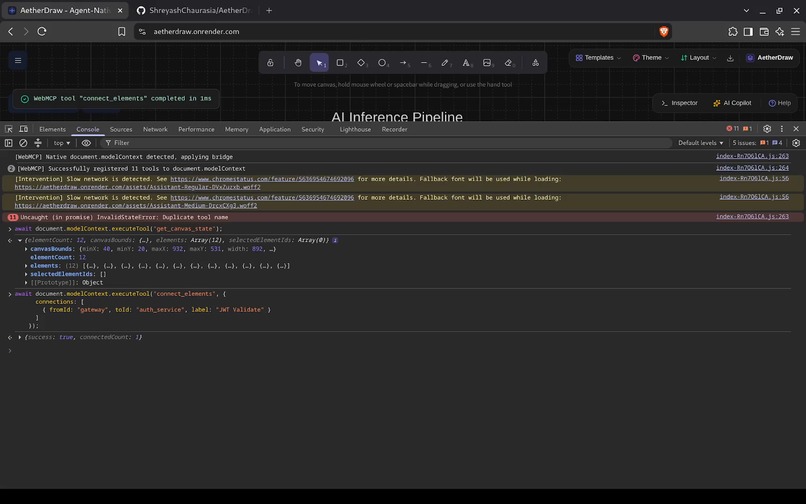Open the Theme dropdown
This screenshot has width=806, height=504.
(x=650, y=58)
